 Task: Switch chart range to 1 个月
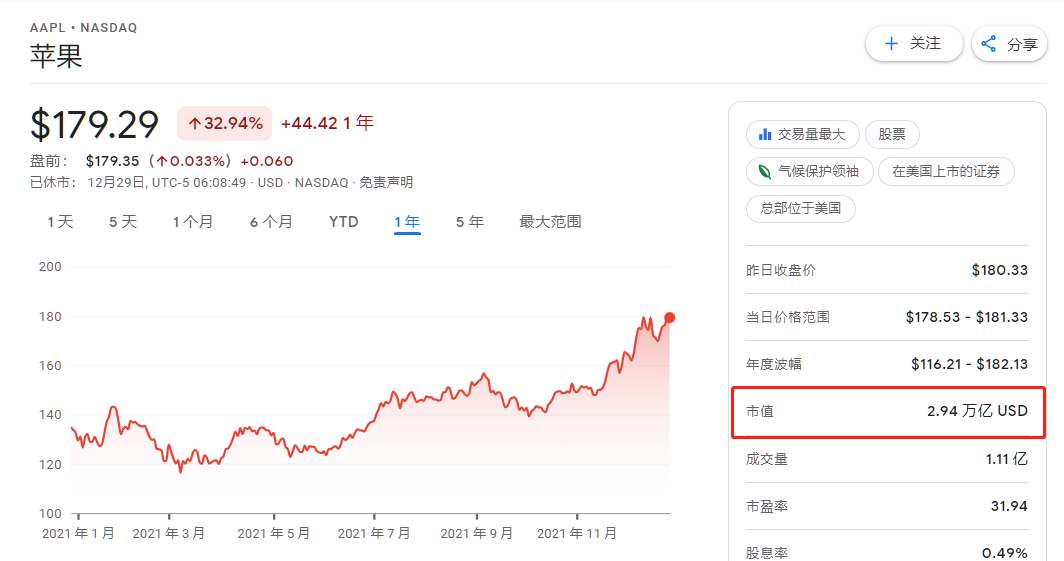coord(193,222)
